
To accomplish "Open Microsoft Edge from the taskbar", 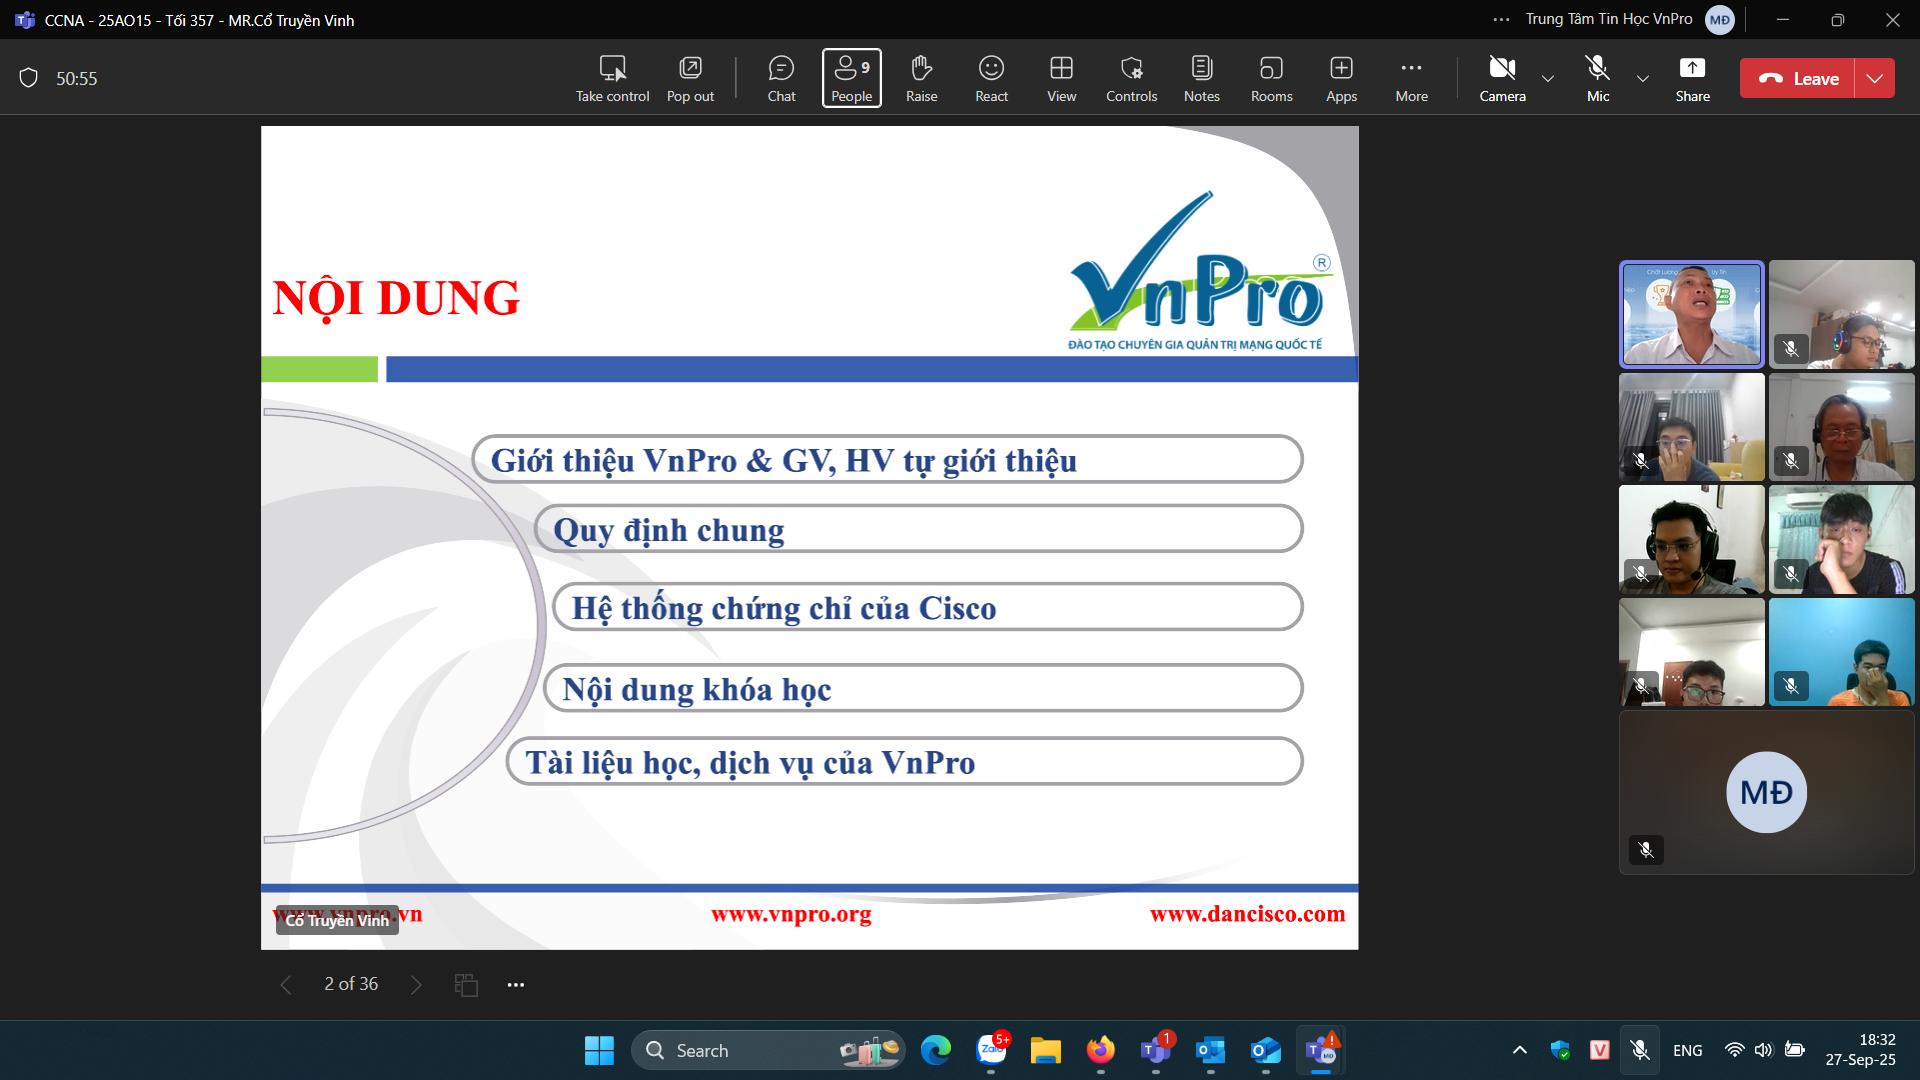I will click(936, 1050).
